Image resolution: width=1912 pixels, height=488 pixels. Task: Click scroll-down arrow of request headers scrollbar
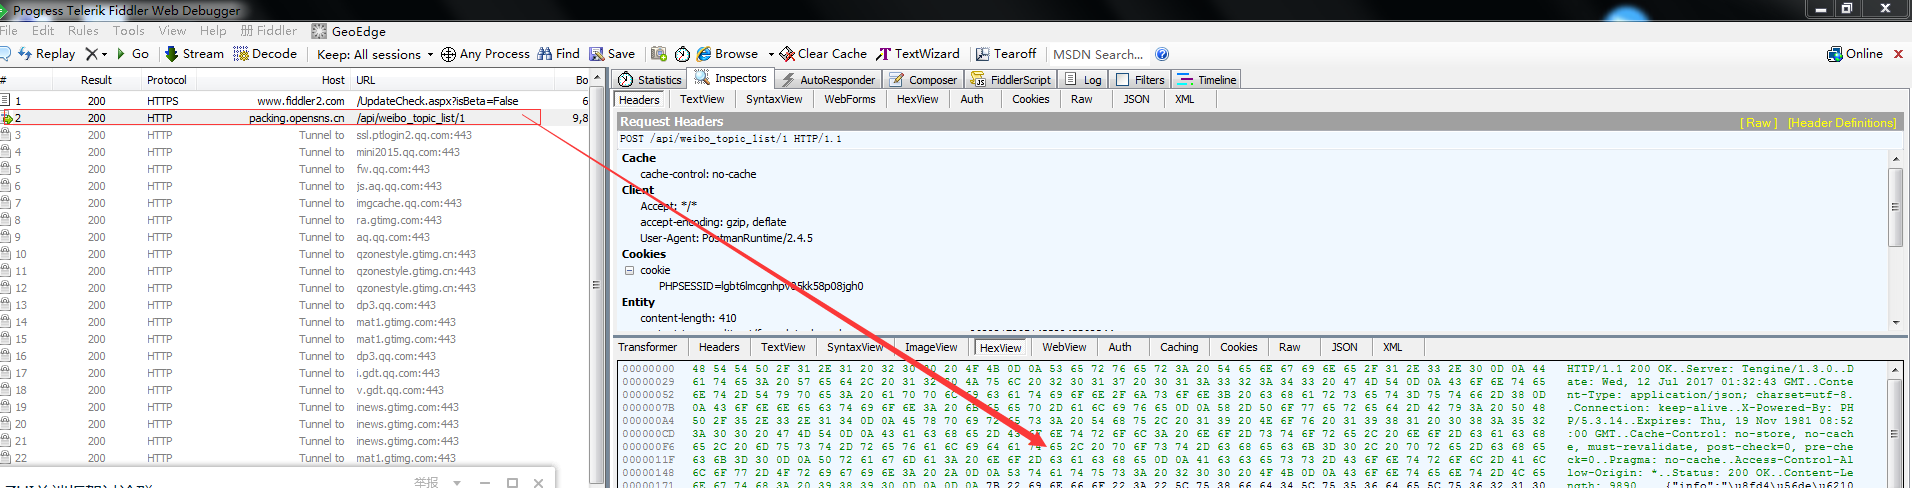click(1895, 322)
